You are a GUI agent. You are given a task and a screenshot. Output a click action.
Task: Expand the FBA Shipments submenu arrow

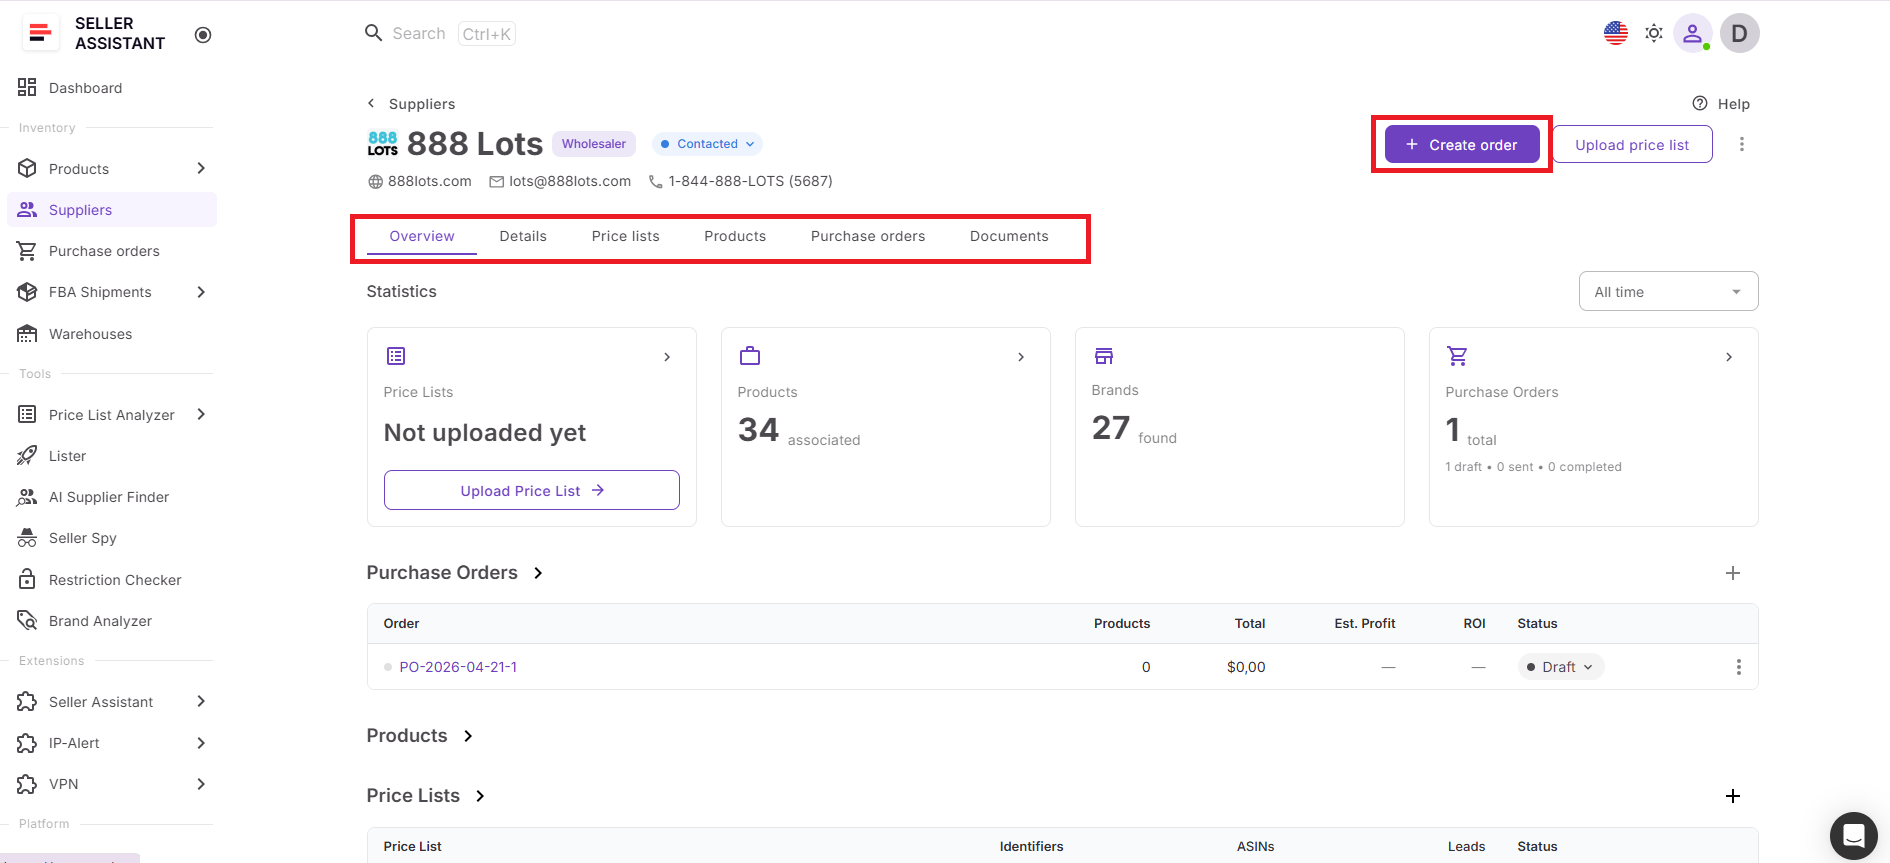(x=201, y=292)
